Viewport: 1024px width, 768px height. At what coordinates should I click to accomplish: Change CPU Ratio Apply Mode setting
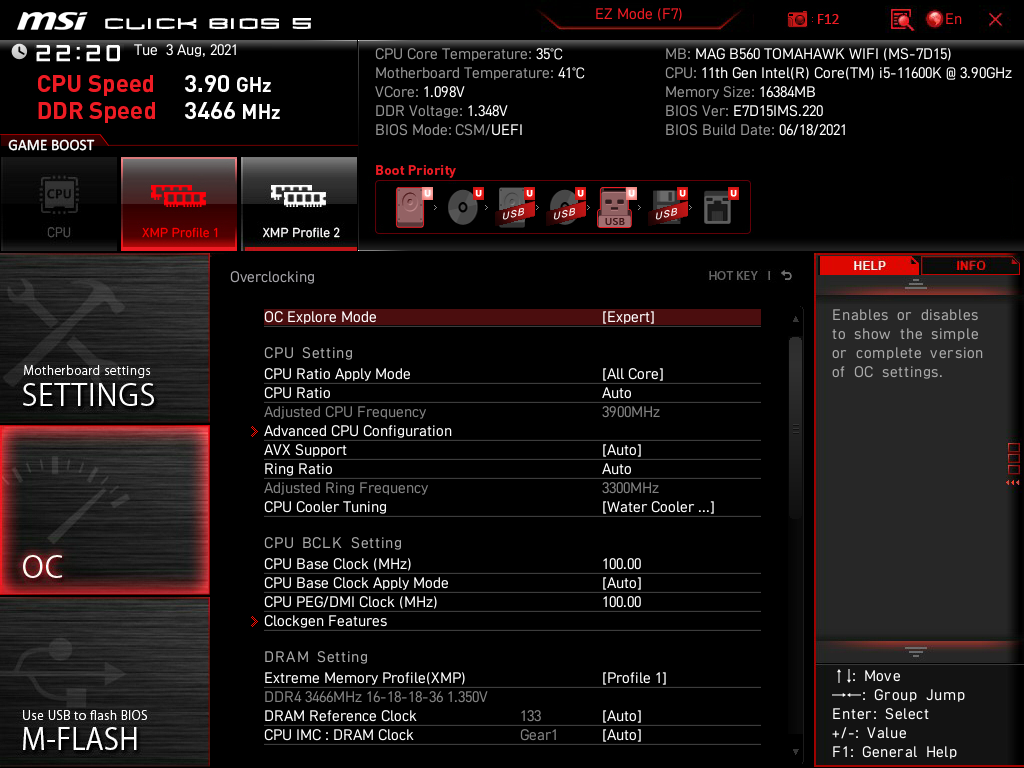(x=512, y=374)
